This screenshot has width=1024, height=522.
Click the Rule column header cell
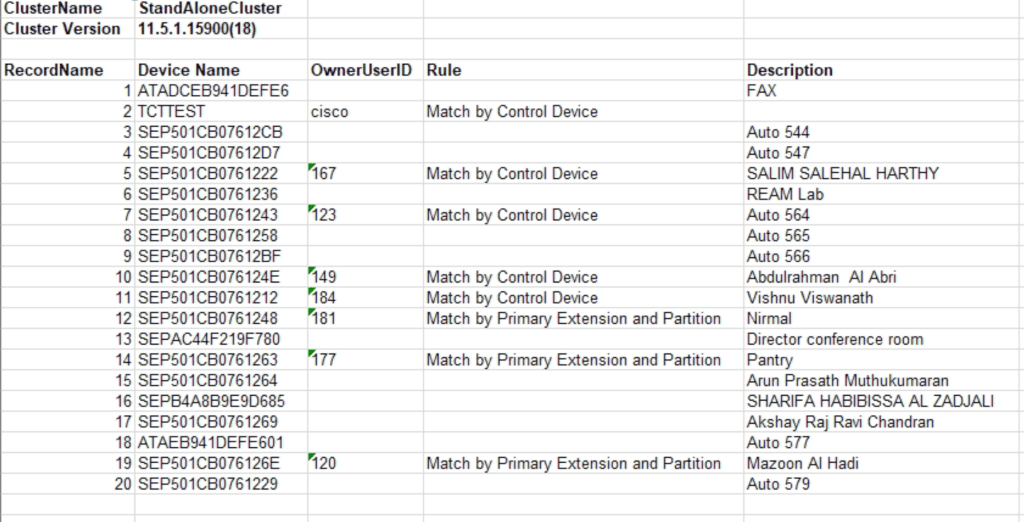pos(444,70)
